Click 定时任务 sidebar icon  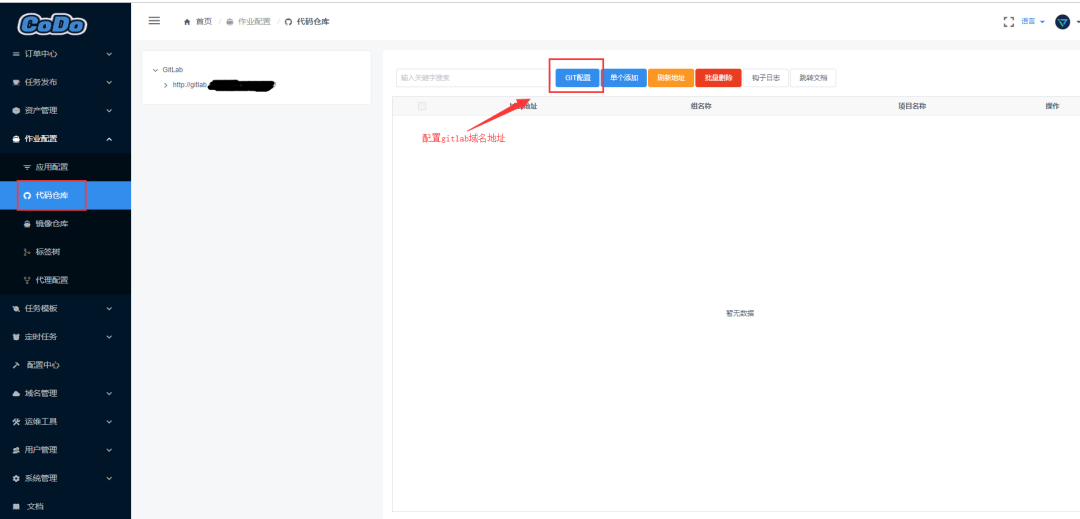point(16,337)
